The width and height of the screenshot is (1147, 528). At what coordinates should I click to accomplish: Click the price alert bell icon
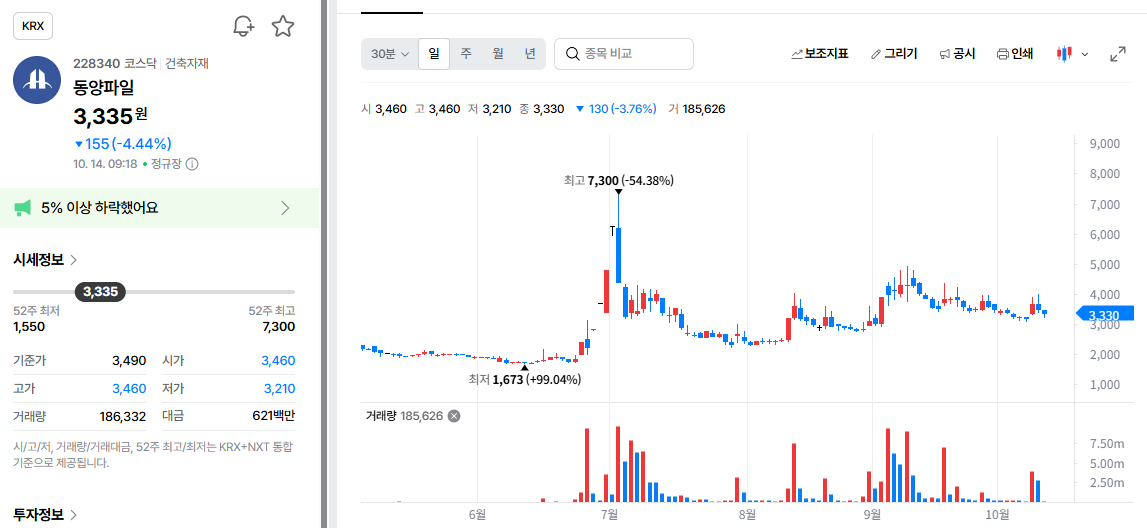point(243,26)
